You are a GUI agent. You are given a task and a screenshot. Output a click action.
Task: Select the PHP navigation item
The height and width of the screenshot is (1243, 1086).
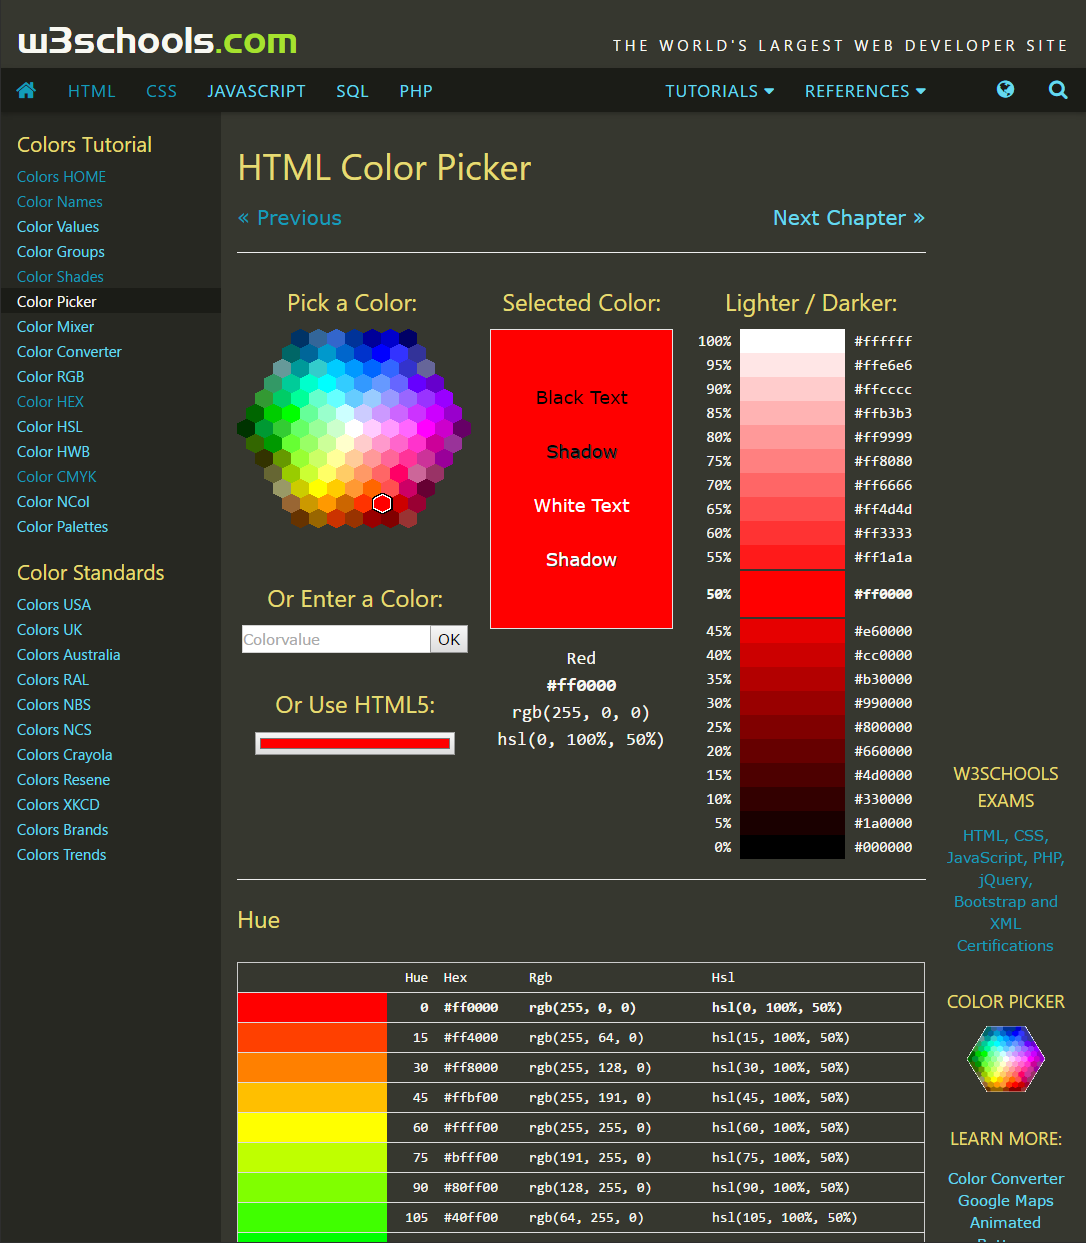click(416, 90)
